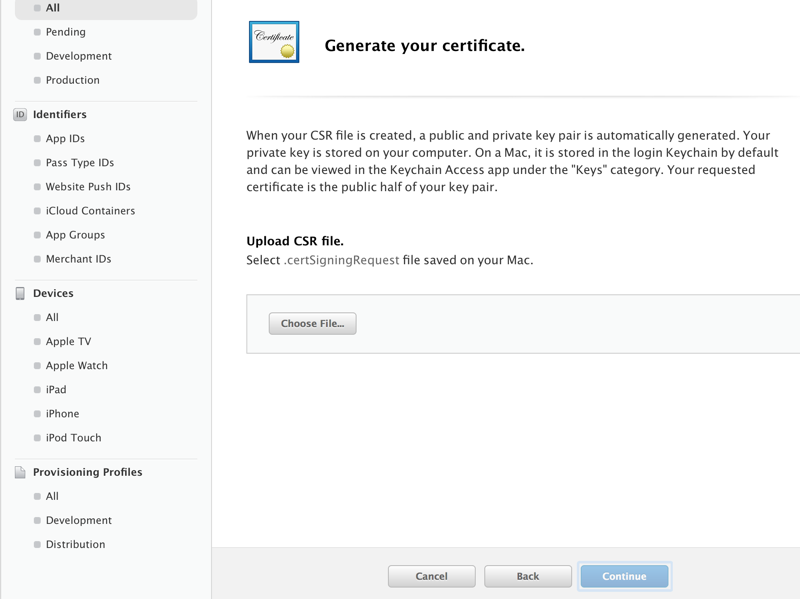Screen dimensions: 800x599
Task: Open iCloud Containers section
Action: click(90, 211)
